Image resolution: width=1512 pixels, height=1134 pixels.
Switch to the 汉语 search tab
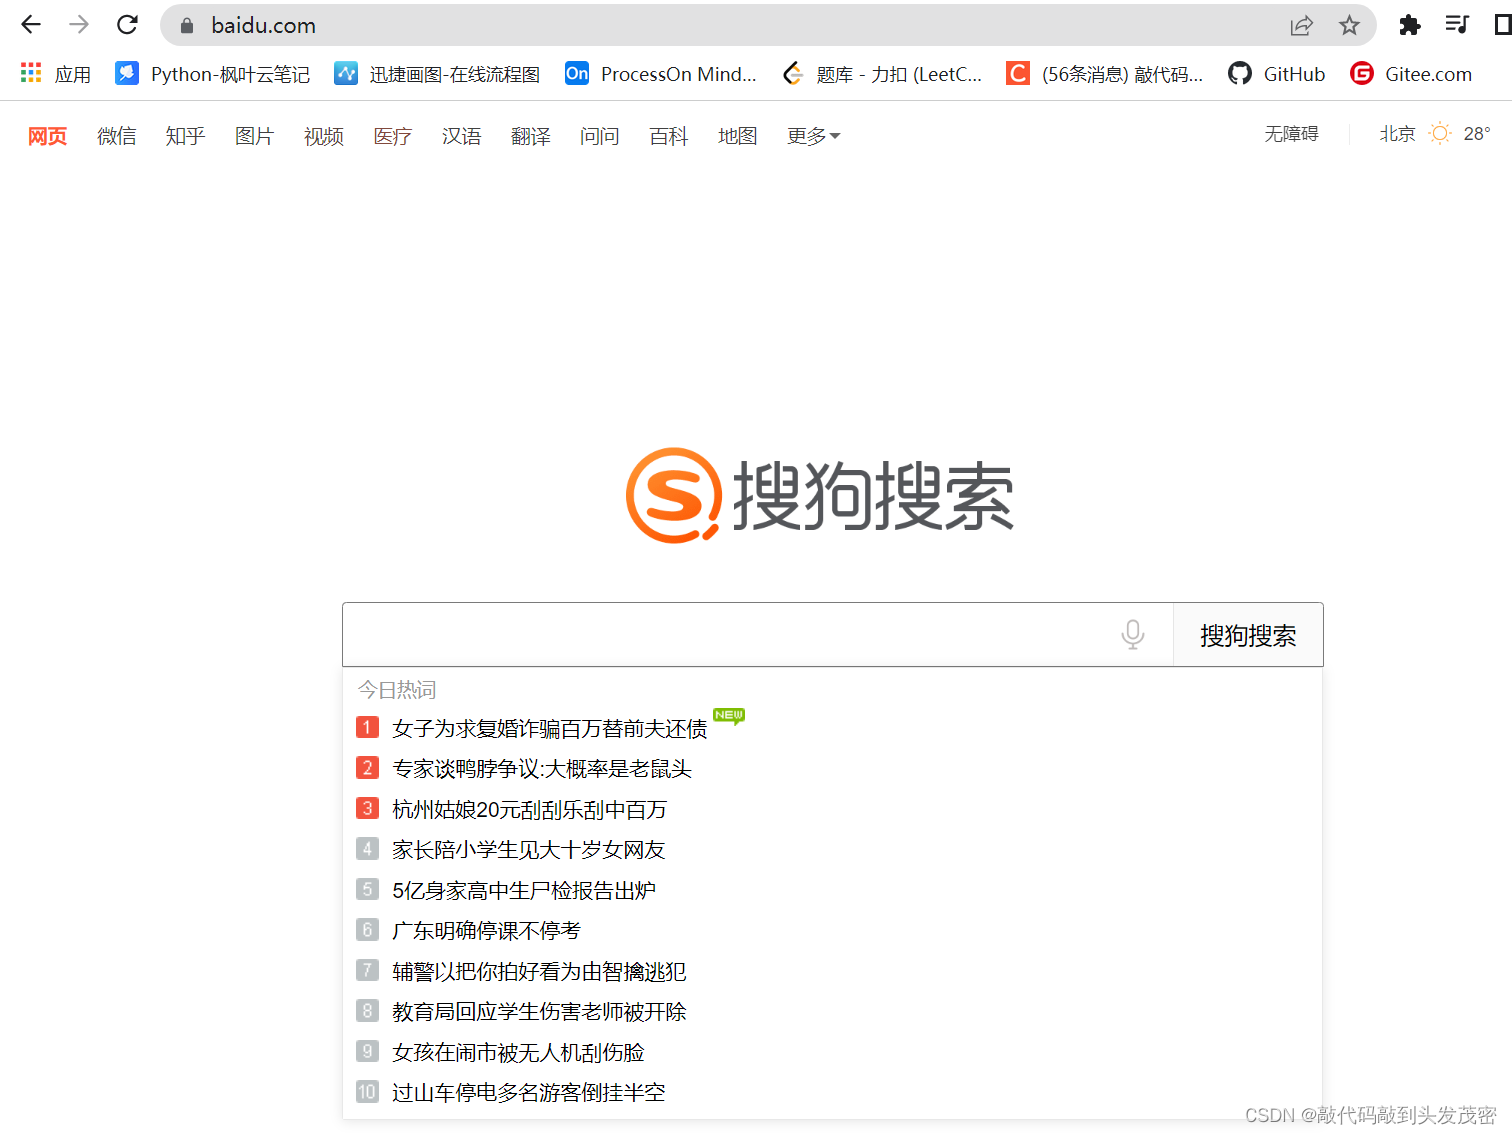coord(462,136)
